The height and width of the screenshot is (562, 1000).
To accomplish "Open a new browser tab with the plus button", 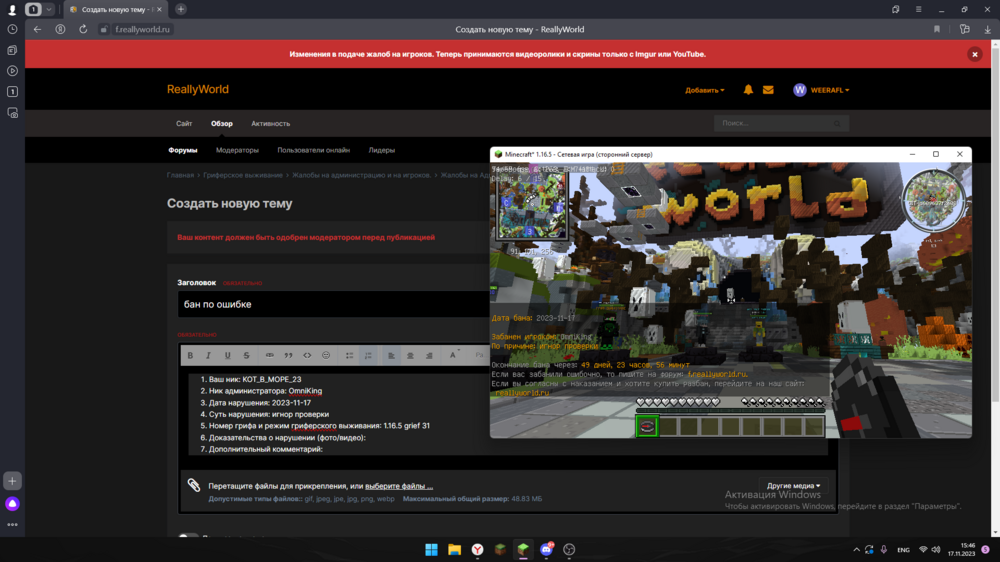I will 180,10.
